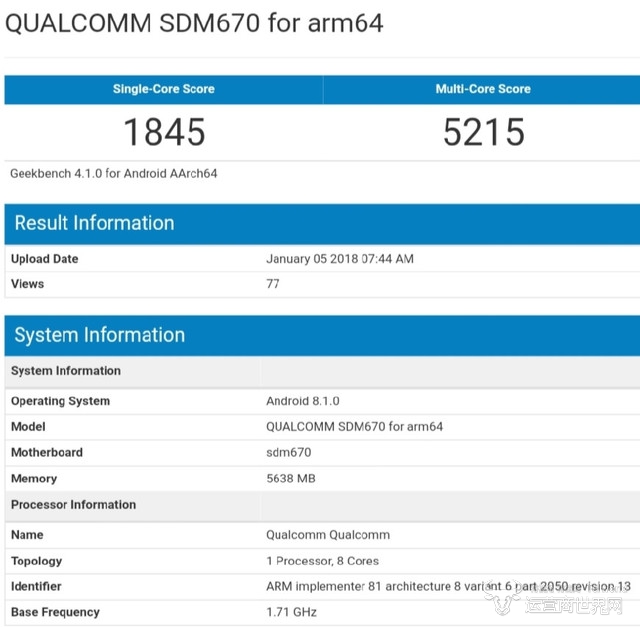Click the Views count value 77
640x627 pixels.
[273, 284]
